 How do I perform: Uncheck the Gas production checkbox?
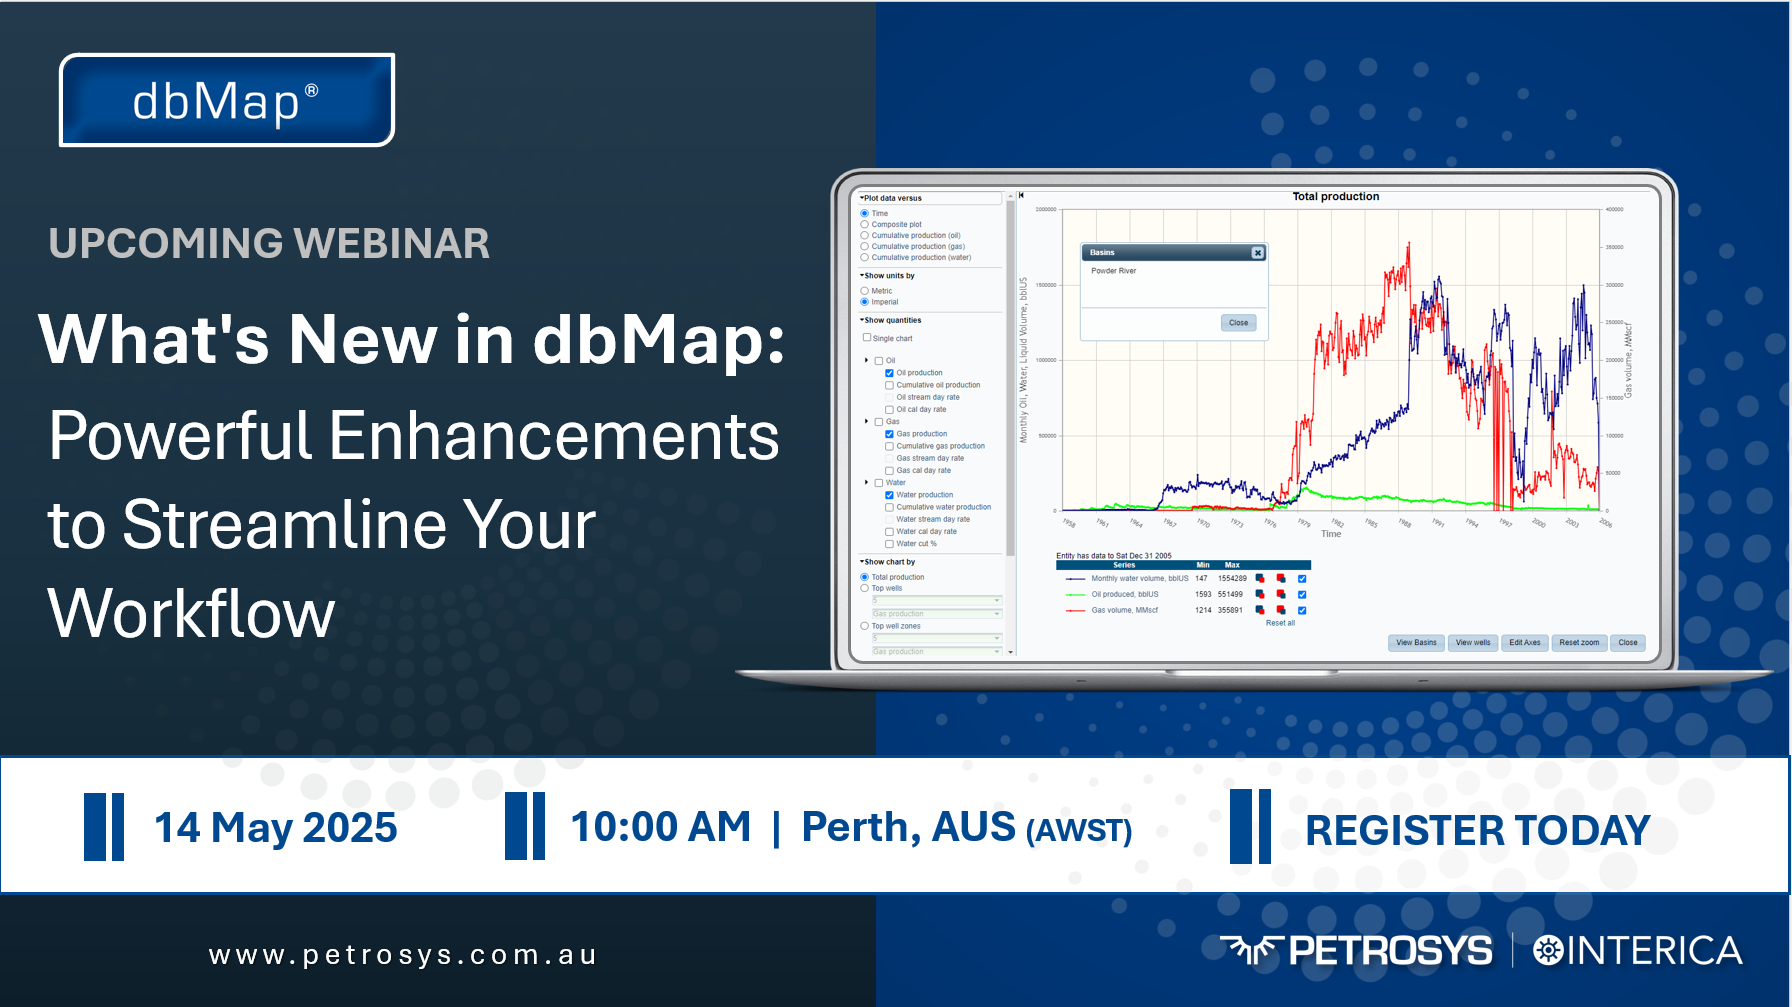[x=889, y=434]
